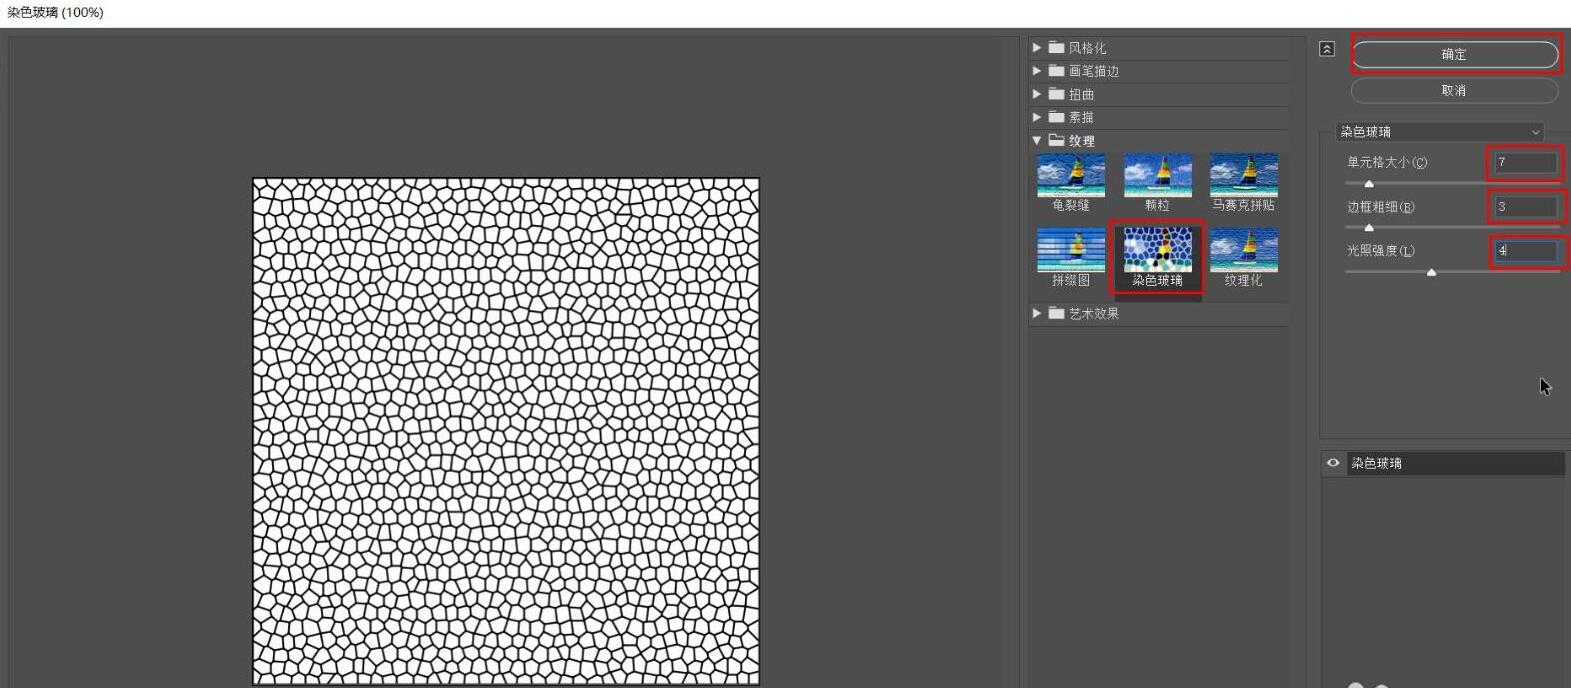Viewport: 1571px width, 688px height.
Task: Expand the 风格化 filter folder
Action: click(x=1037, y=47)
